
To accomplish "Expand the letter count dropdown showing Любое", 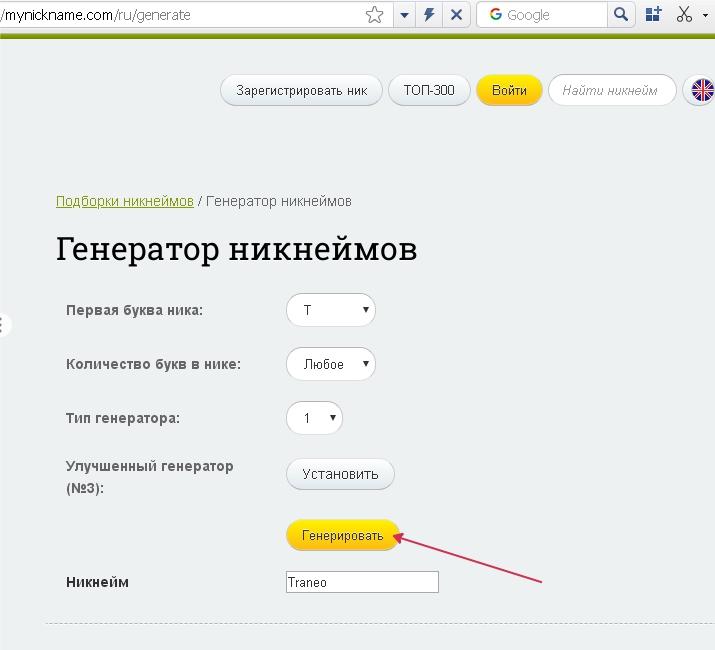I will pos(330,364).
